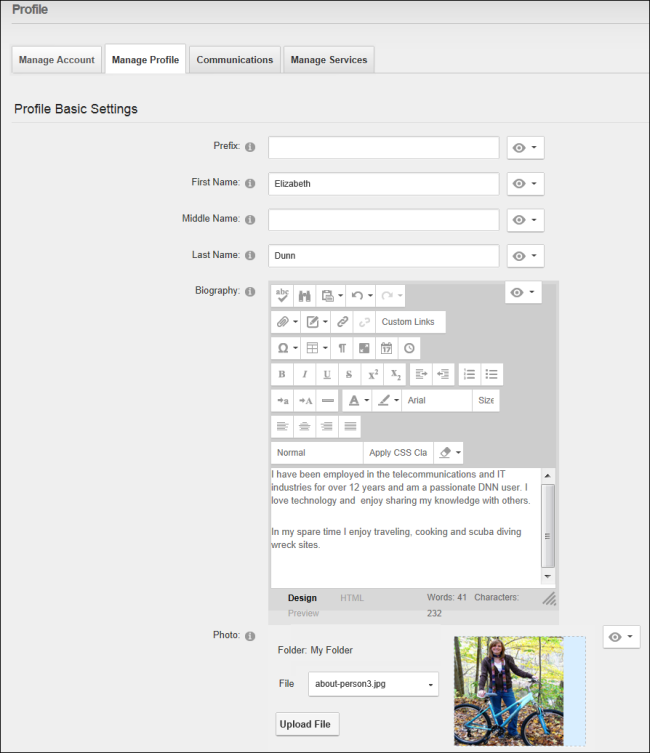This screenshot has height=753, width=650.
Task: Expand the Undo history dropdown arrow
Action: 370,295
